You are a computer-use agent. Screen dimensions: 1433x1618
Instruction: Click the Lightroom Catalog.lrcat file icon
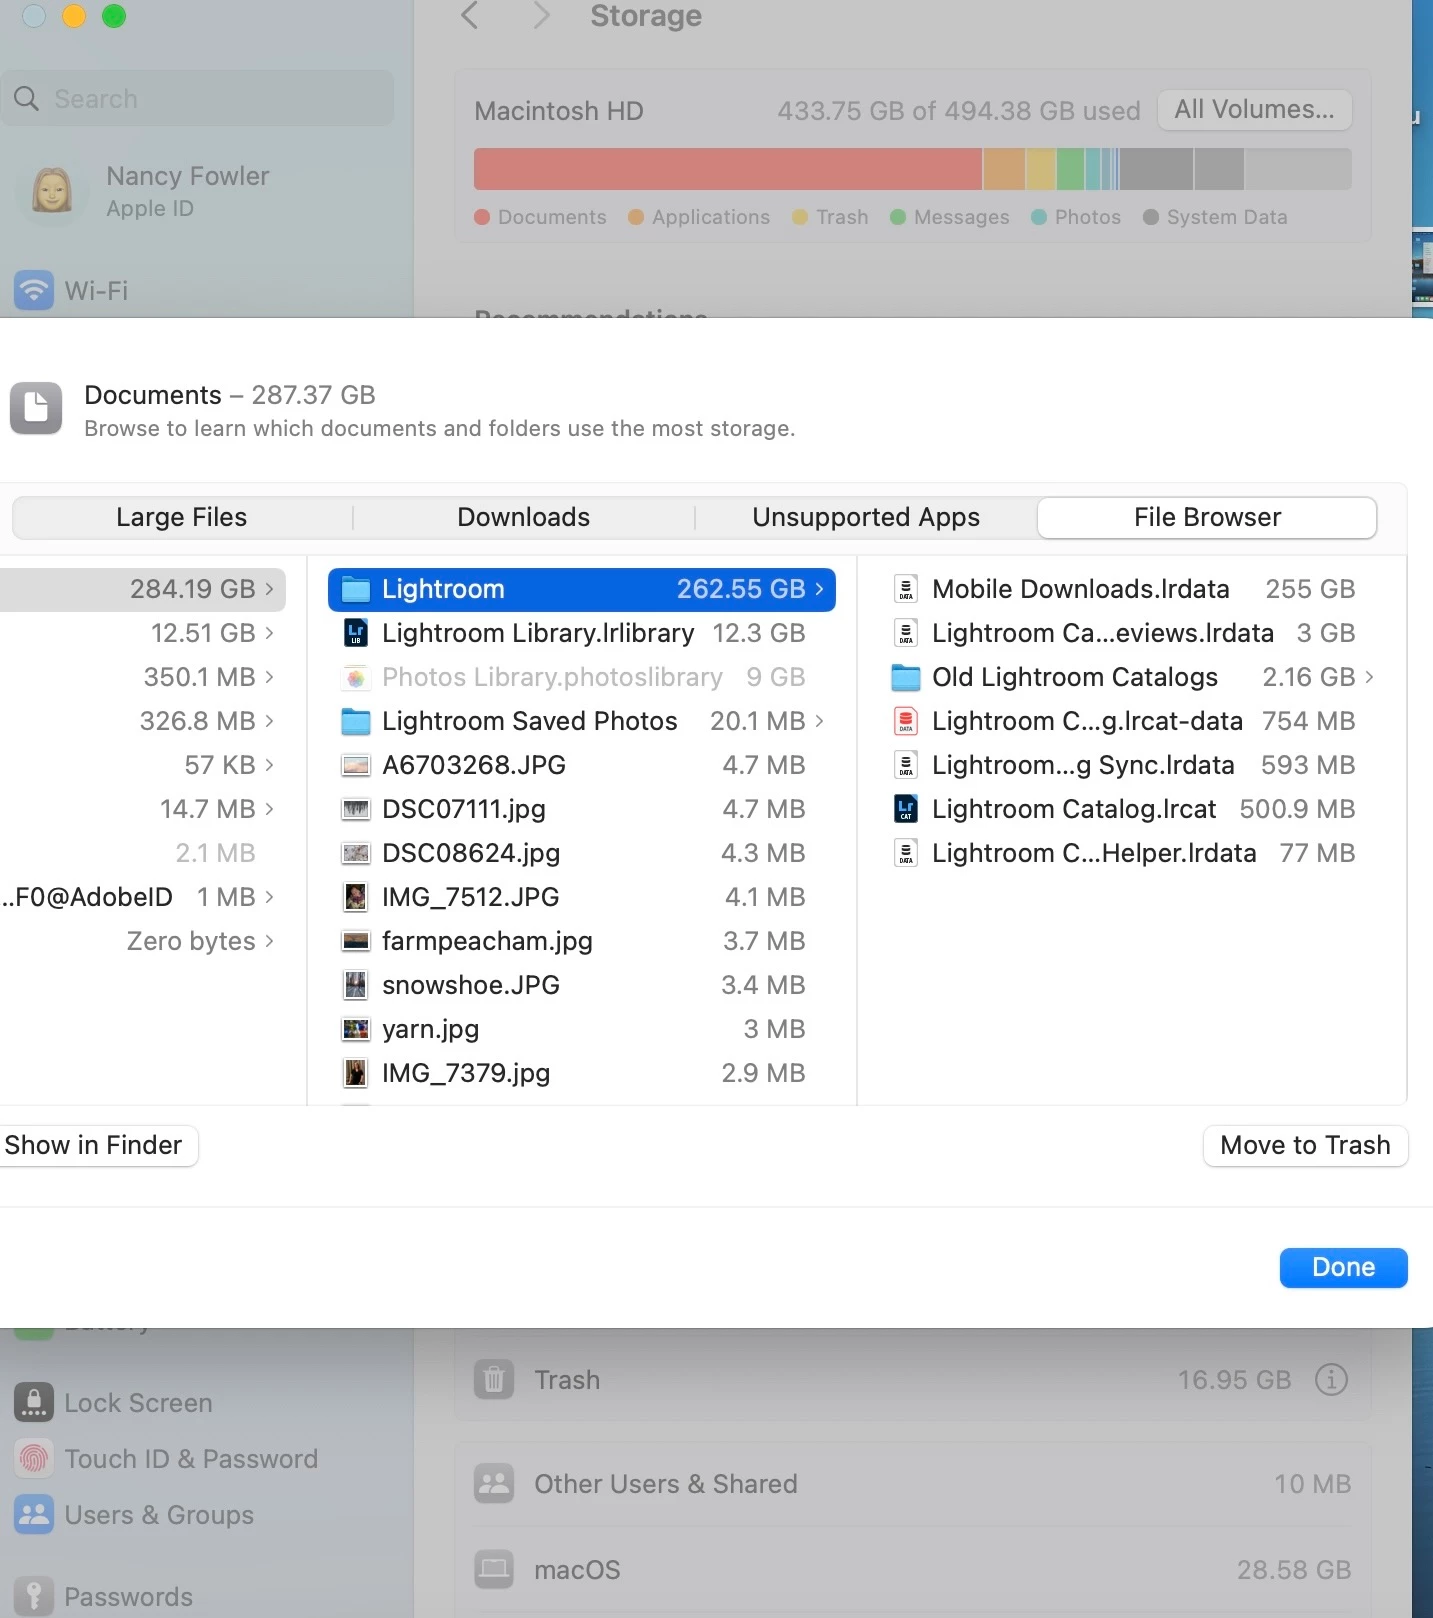tap(906, 809)
